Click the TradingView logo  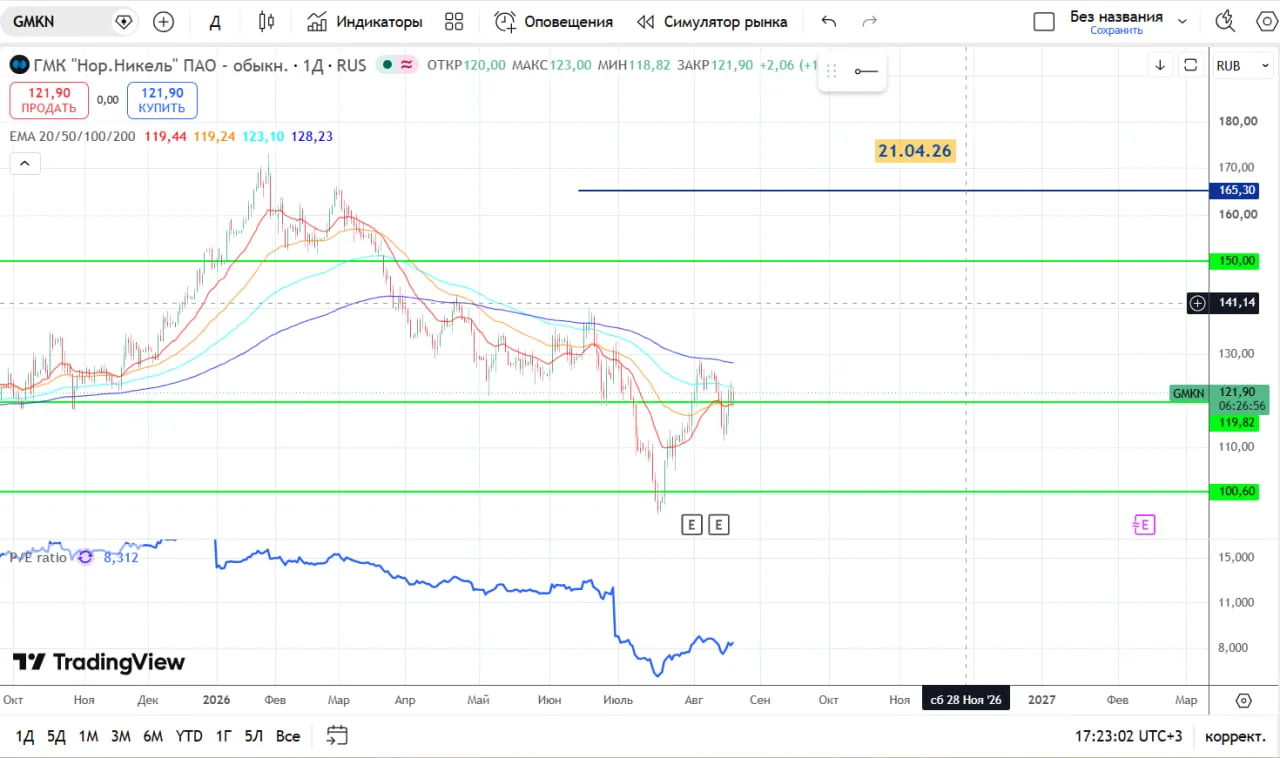99,662
